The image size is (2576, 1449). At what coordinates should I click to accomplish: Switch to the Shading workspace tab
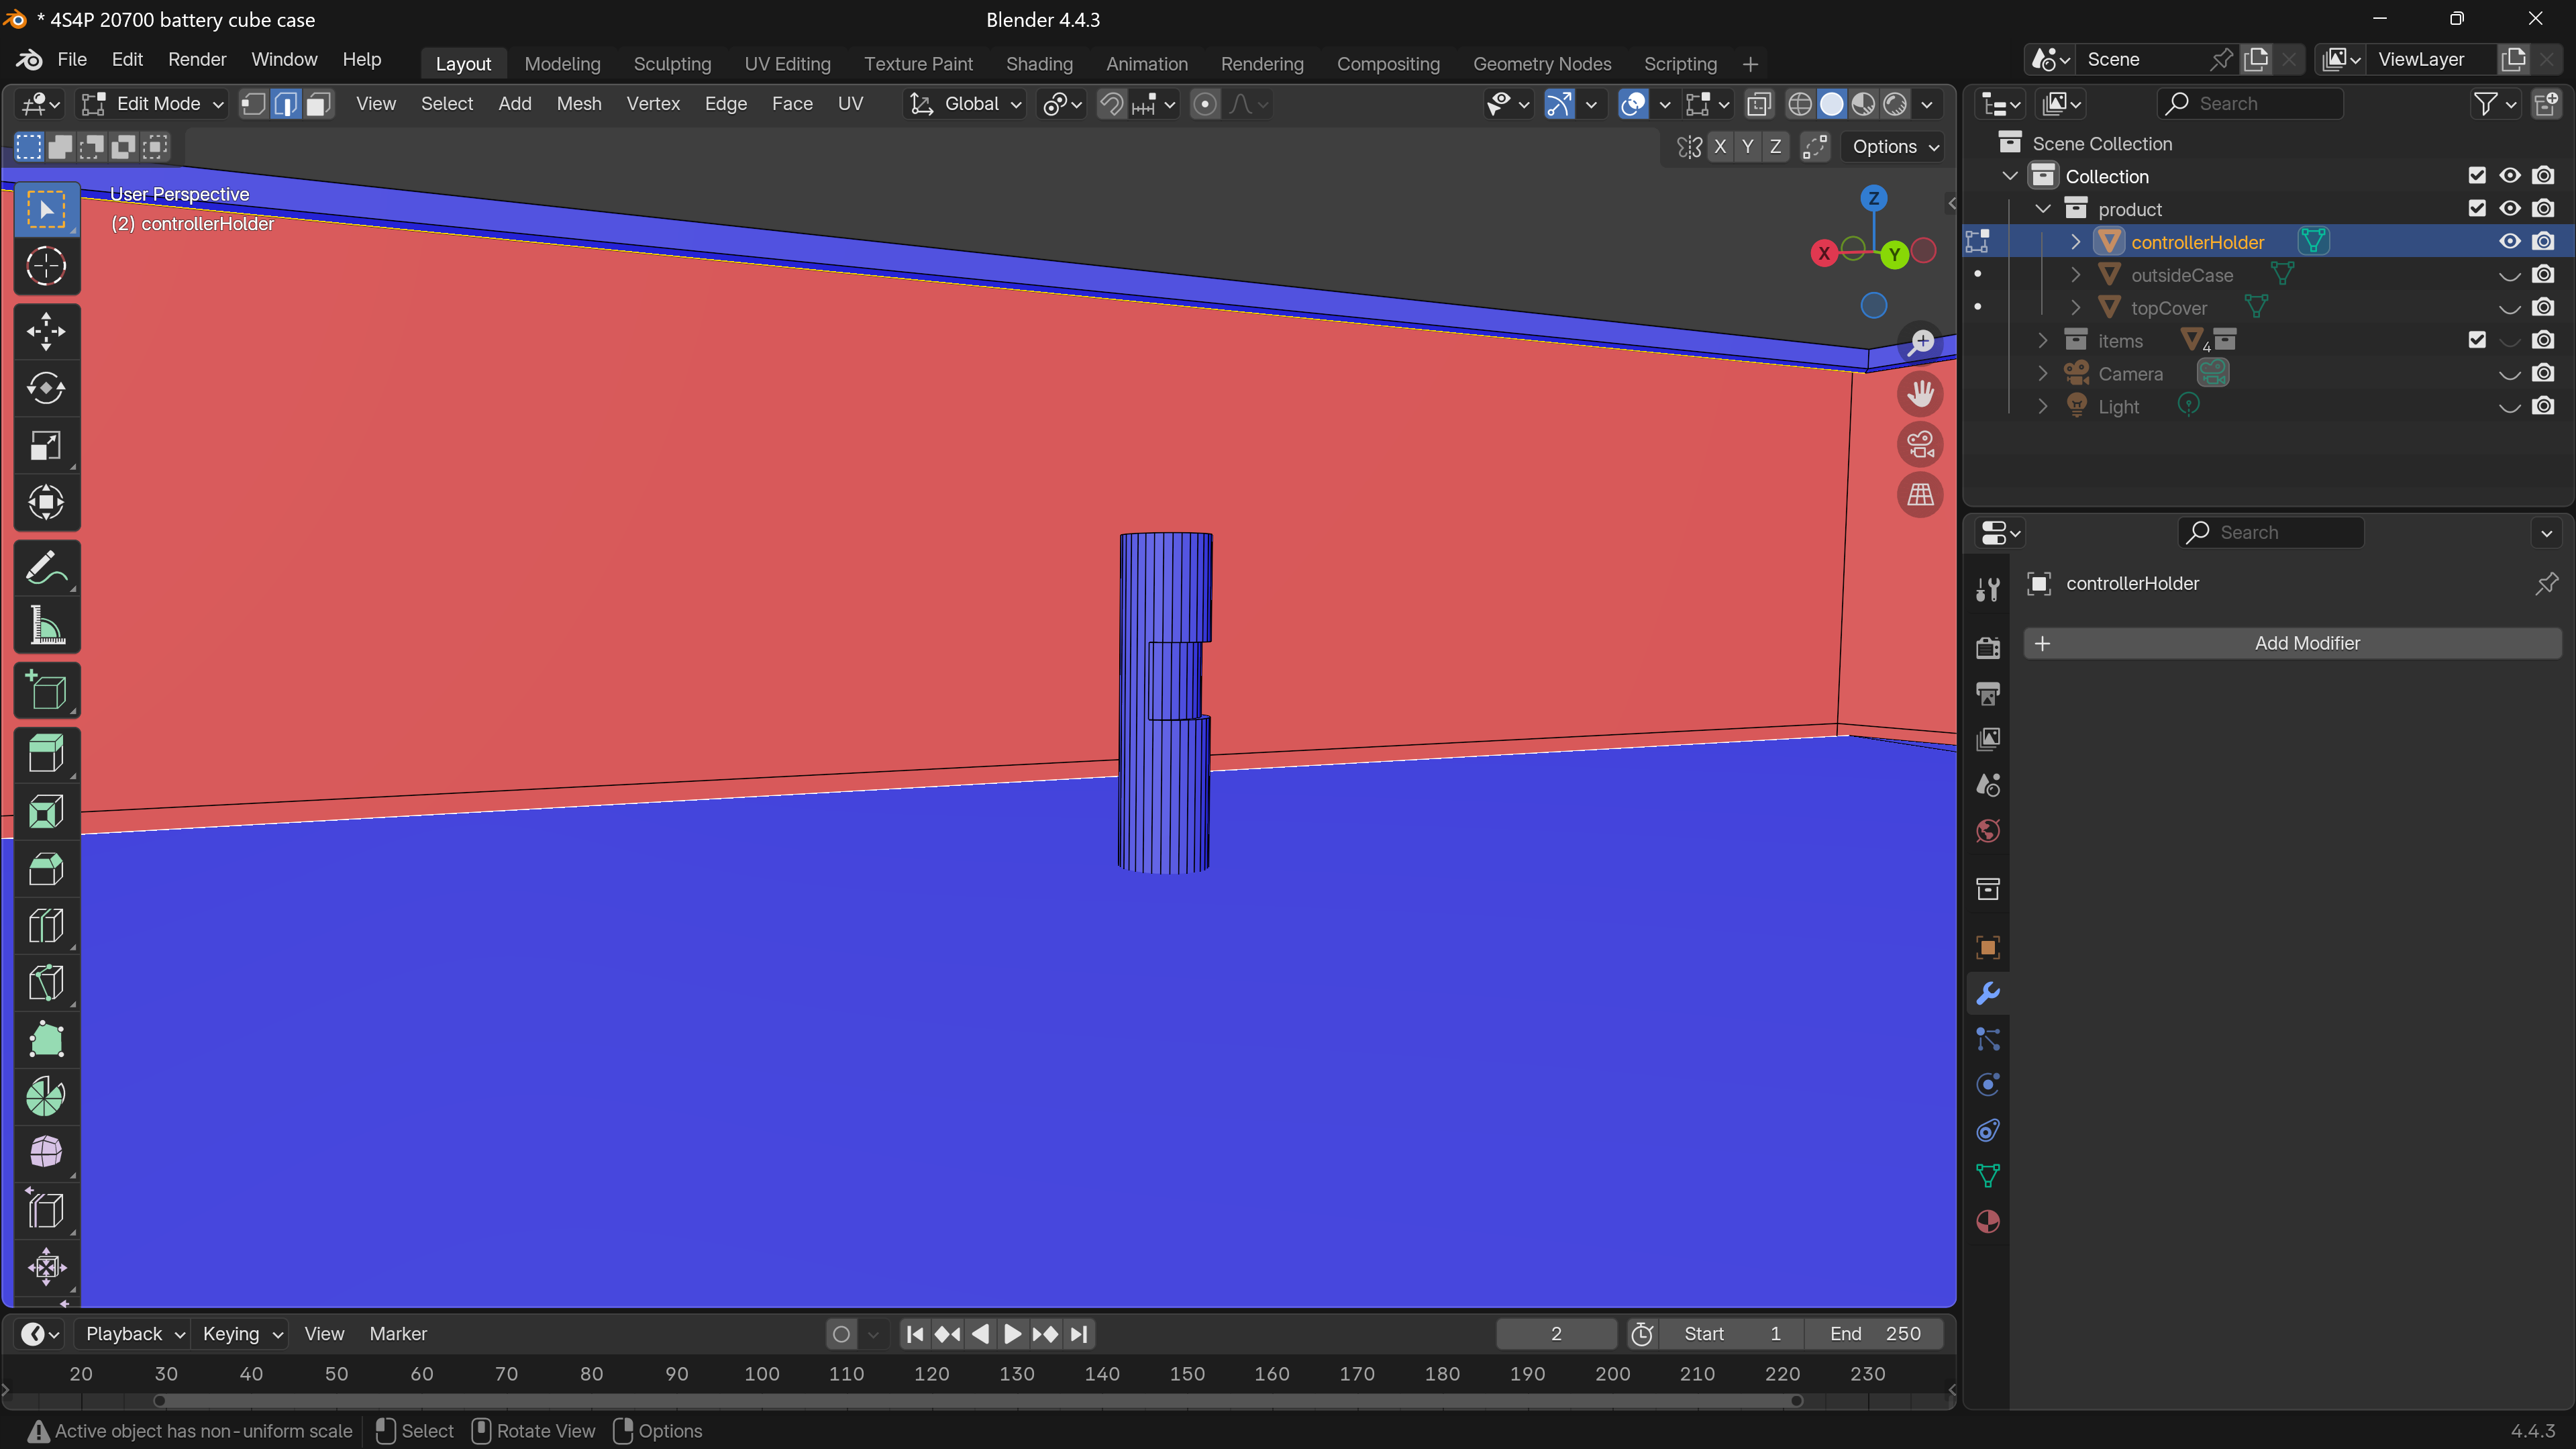pyautogui.click(x=1038, y=64)
